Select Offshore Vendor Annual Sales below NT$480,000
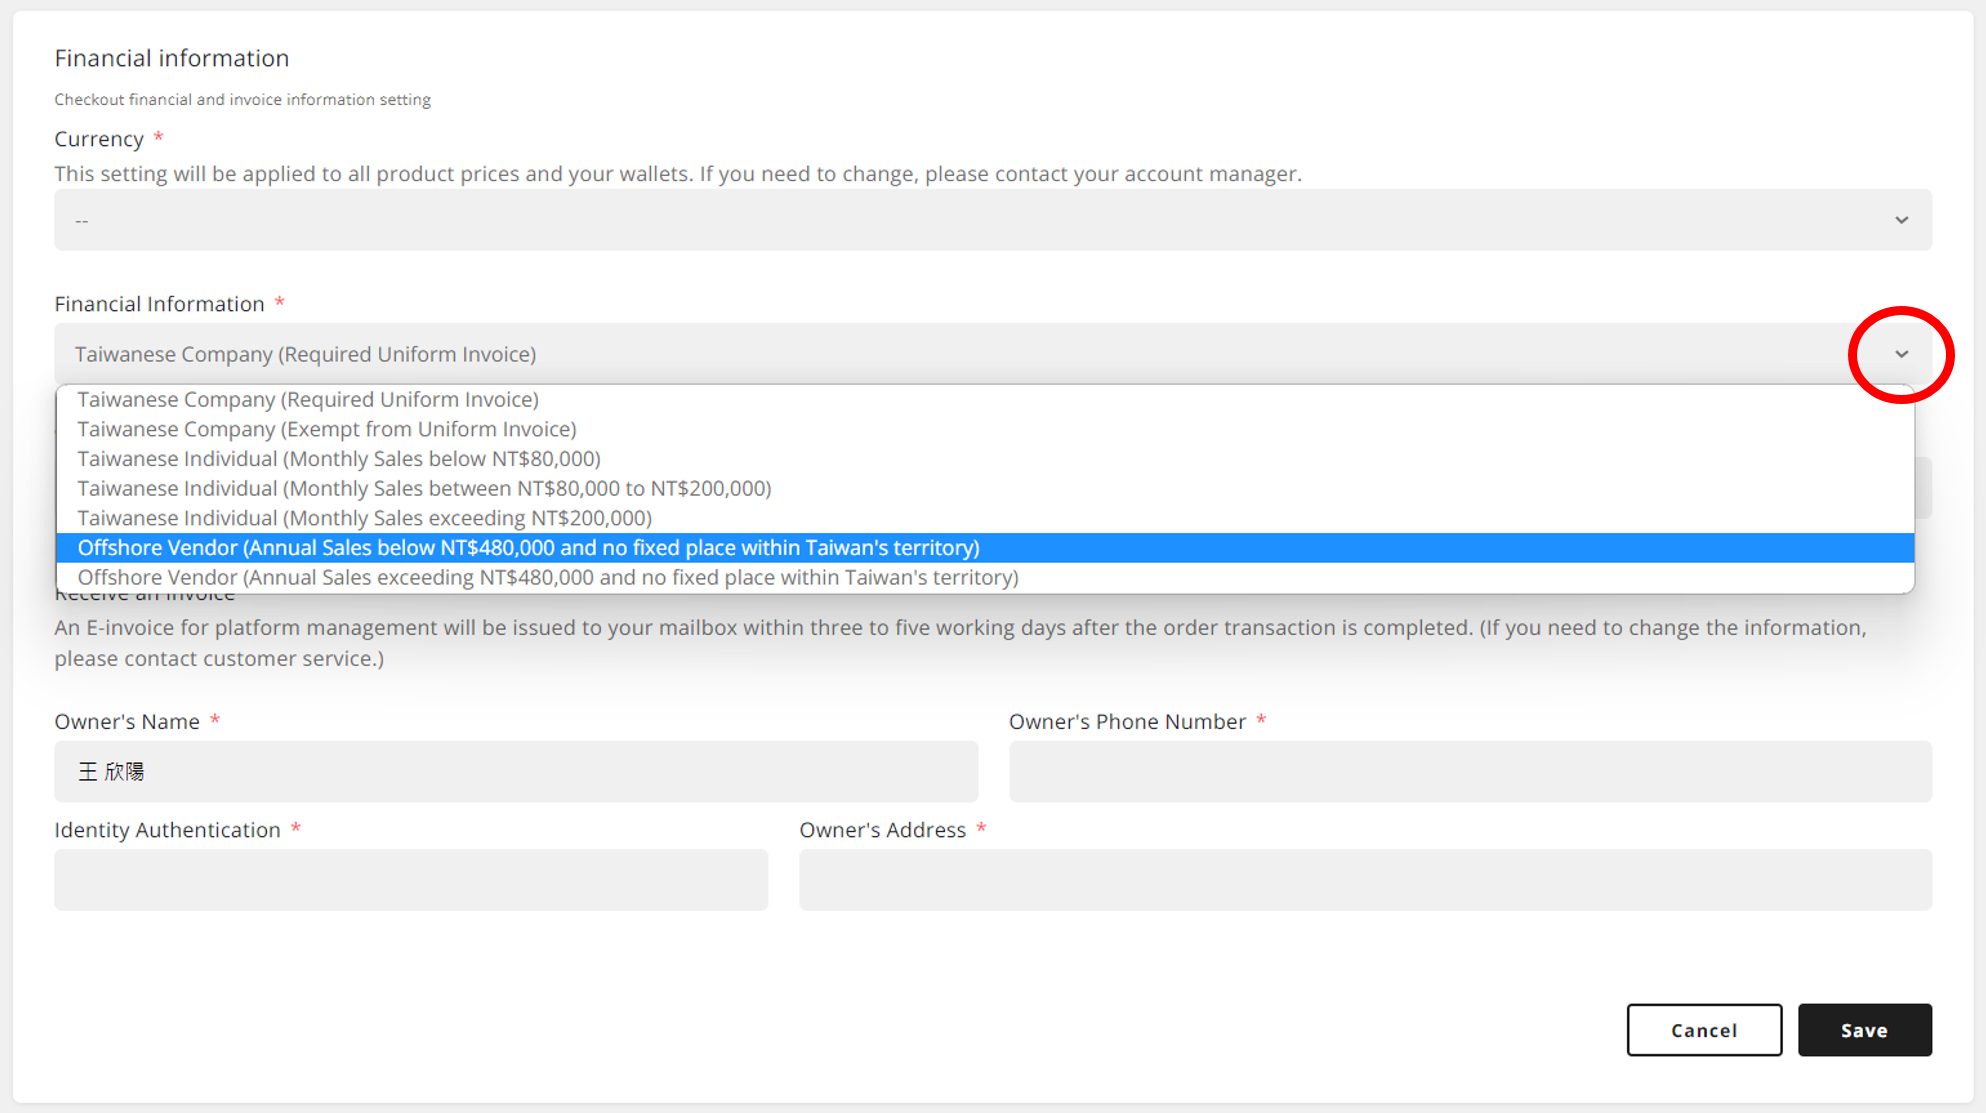 point(528,548)
